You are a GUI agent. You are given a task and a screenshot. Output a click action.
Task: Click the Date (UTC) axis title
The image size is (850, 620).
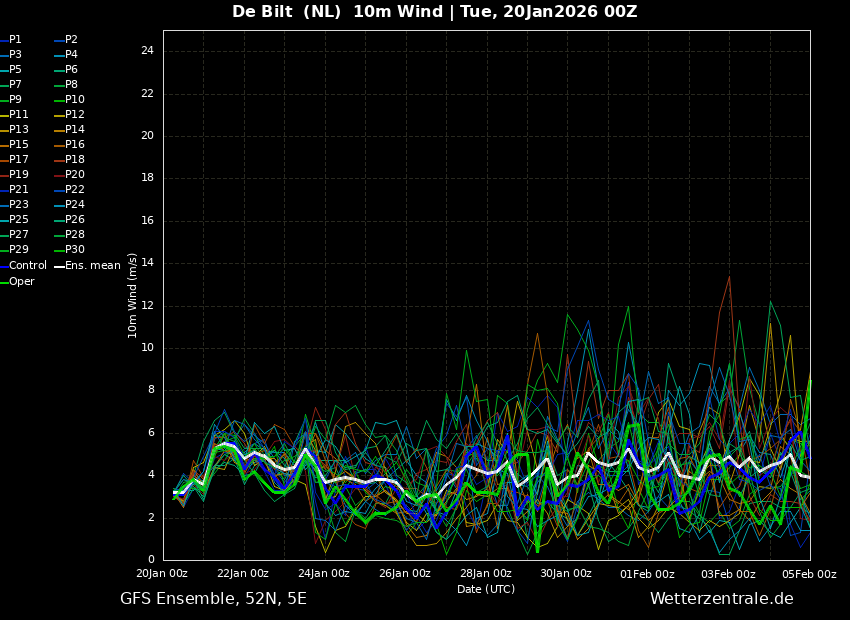click(486, 589)
